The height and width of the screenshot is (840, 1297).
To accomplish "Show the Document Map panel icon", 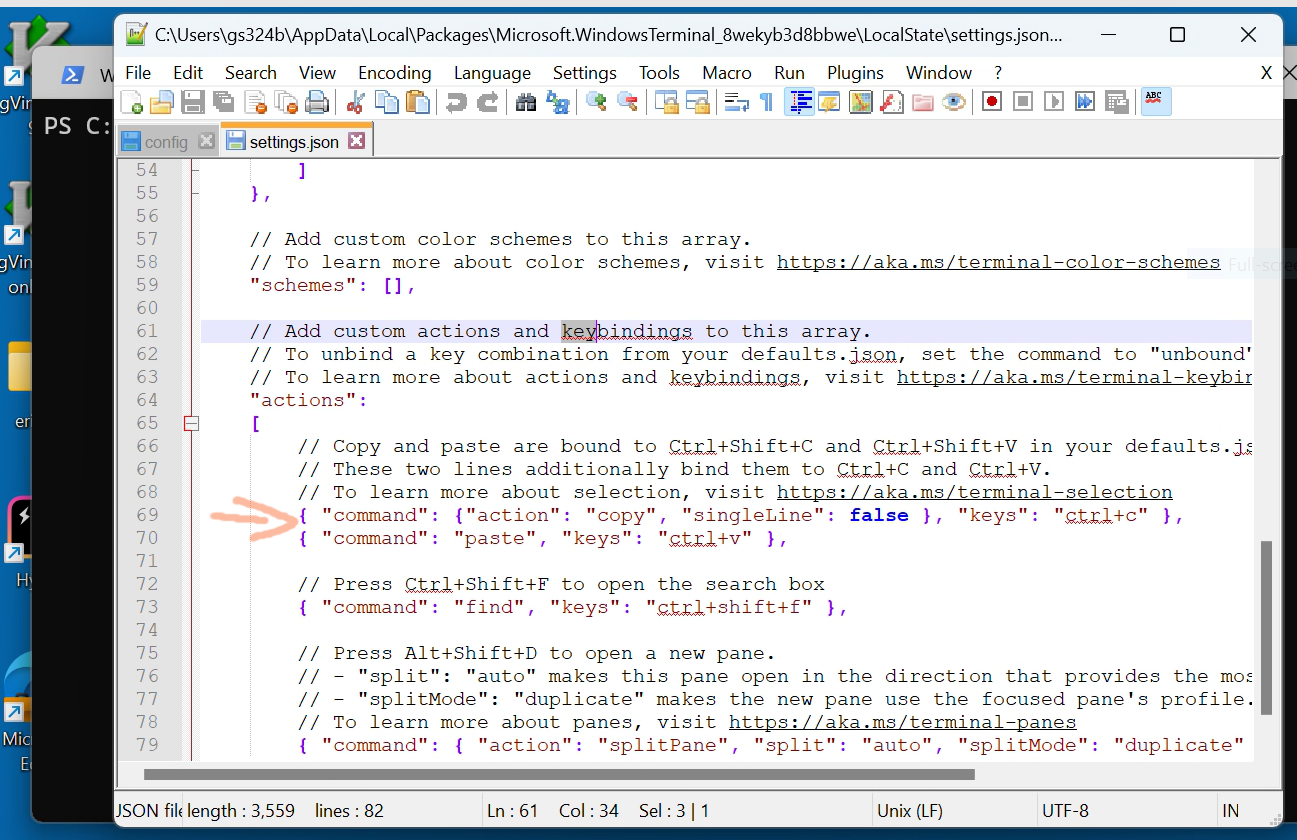I will click(x=861, y=102).
